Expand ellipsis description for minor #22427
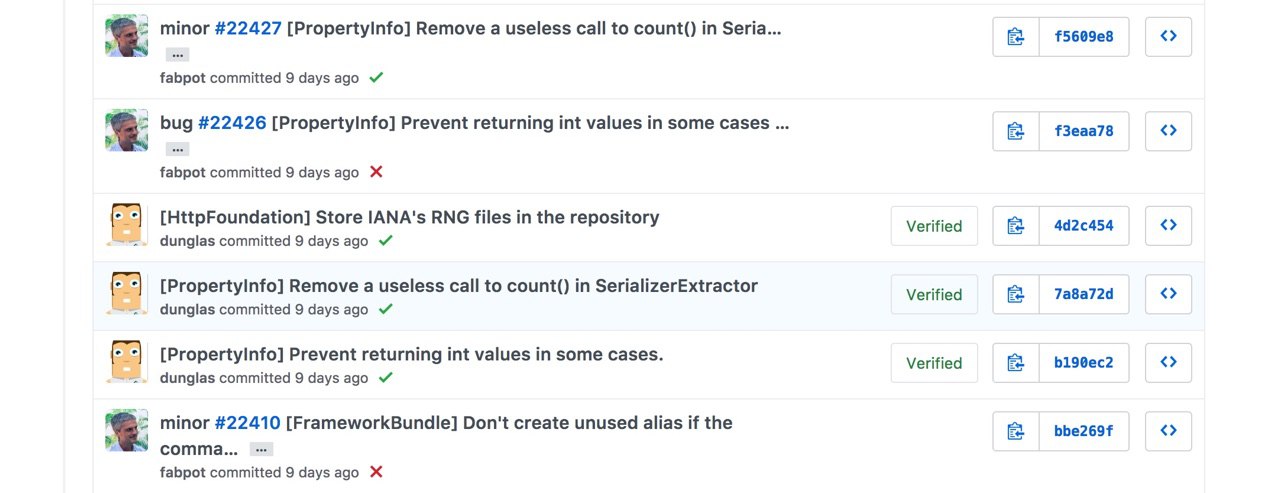 (177, 55)
